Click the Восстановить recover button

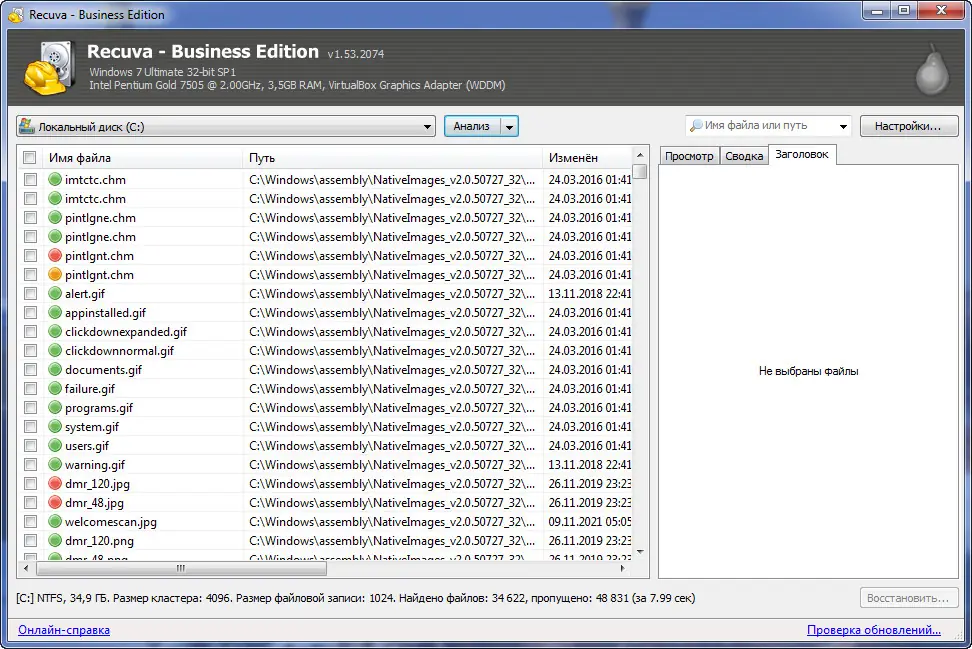click(x=908, y=598)
